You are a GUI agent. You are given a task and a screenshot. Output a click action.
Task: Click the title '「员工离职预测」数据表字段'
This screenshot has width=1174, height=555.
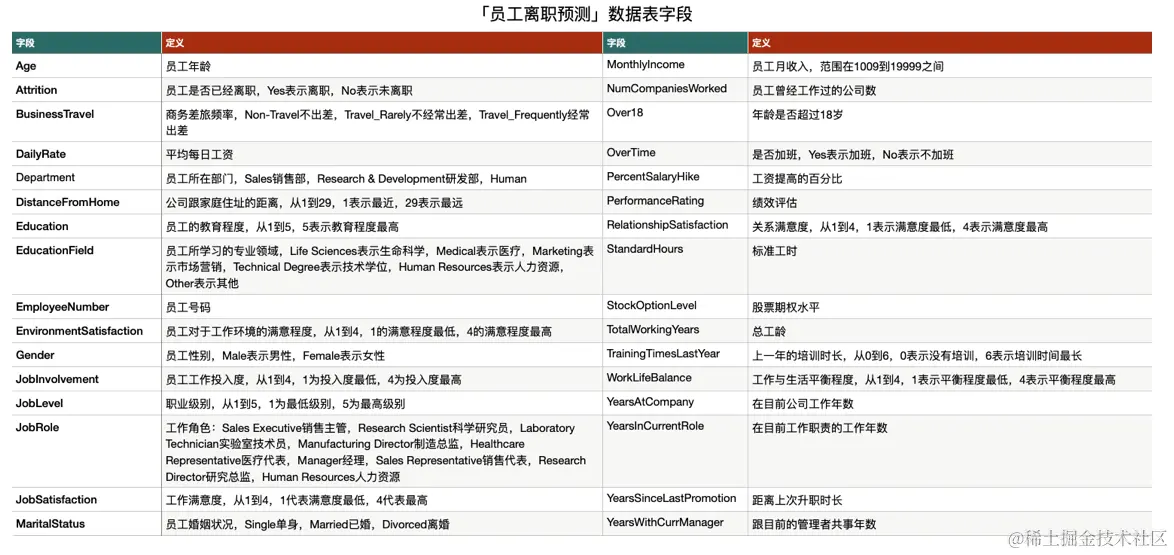[587, 14]
